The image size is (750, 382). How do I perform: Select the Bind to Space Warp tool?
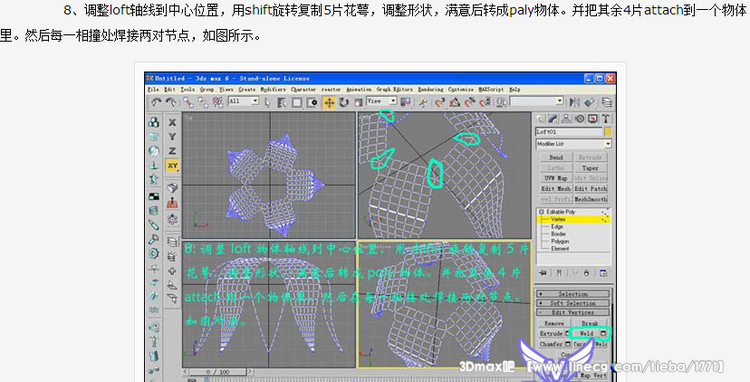[218, 102]
